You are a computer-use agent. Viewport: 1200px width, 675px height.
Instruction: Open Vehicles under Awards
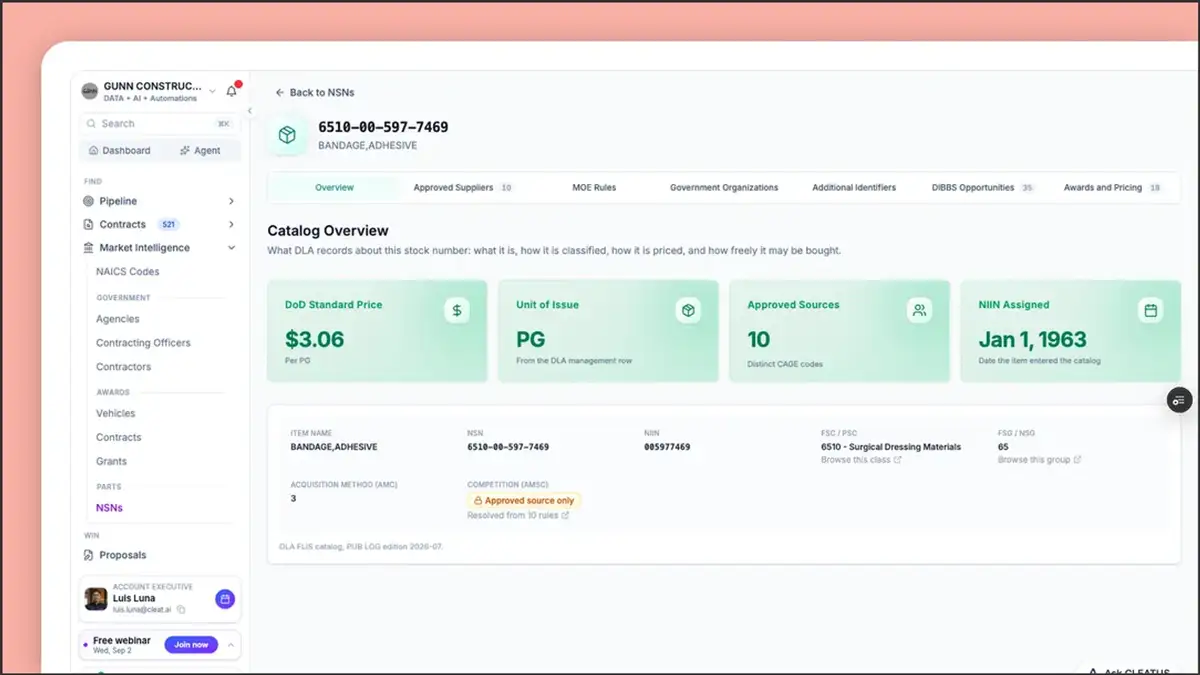pos(115,413)
